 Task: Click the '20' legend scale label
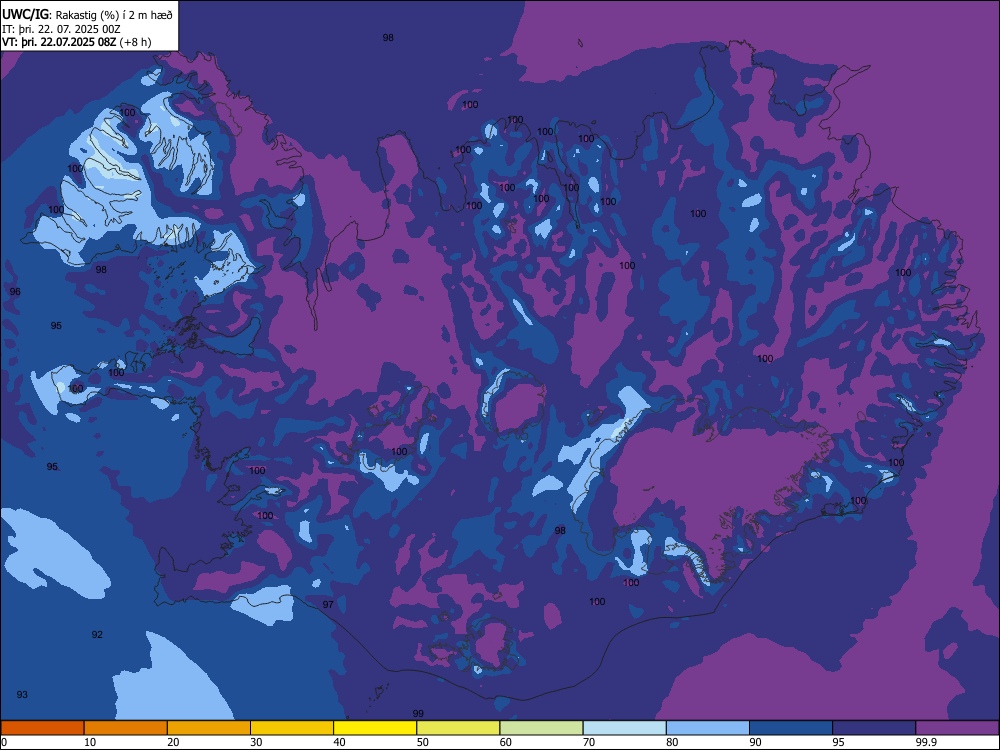[x=173, y=742]
